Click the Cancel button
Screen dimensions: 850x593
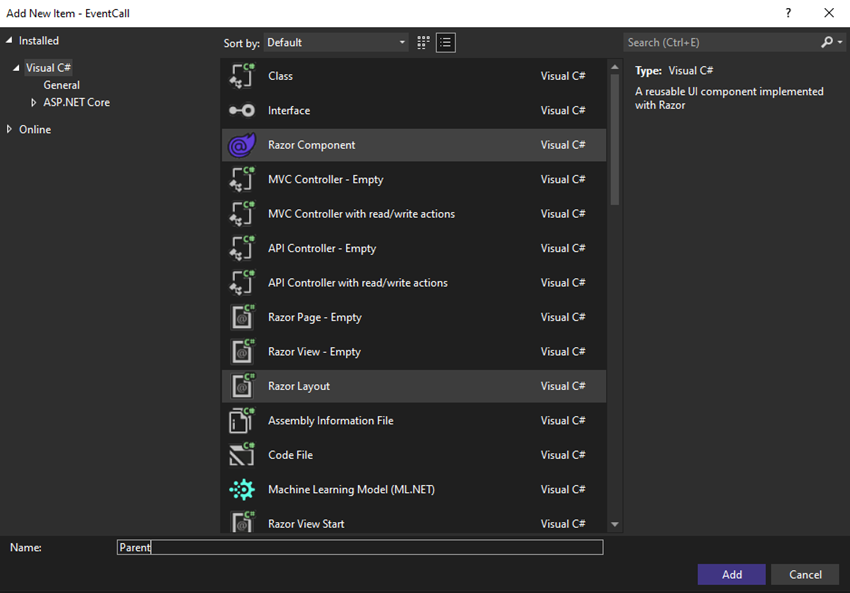pos(805,574)
